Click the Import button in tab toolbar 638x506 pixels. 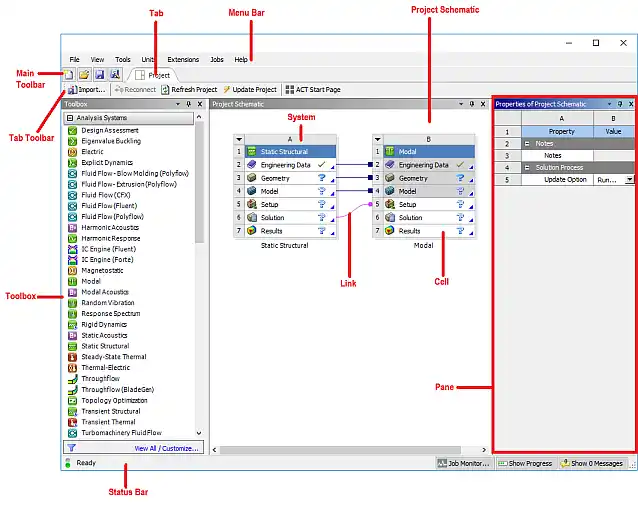pos(86,90)
